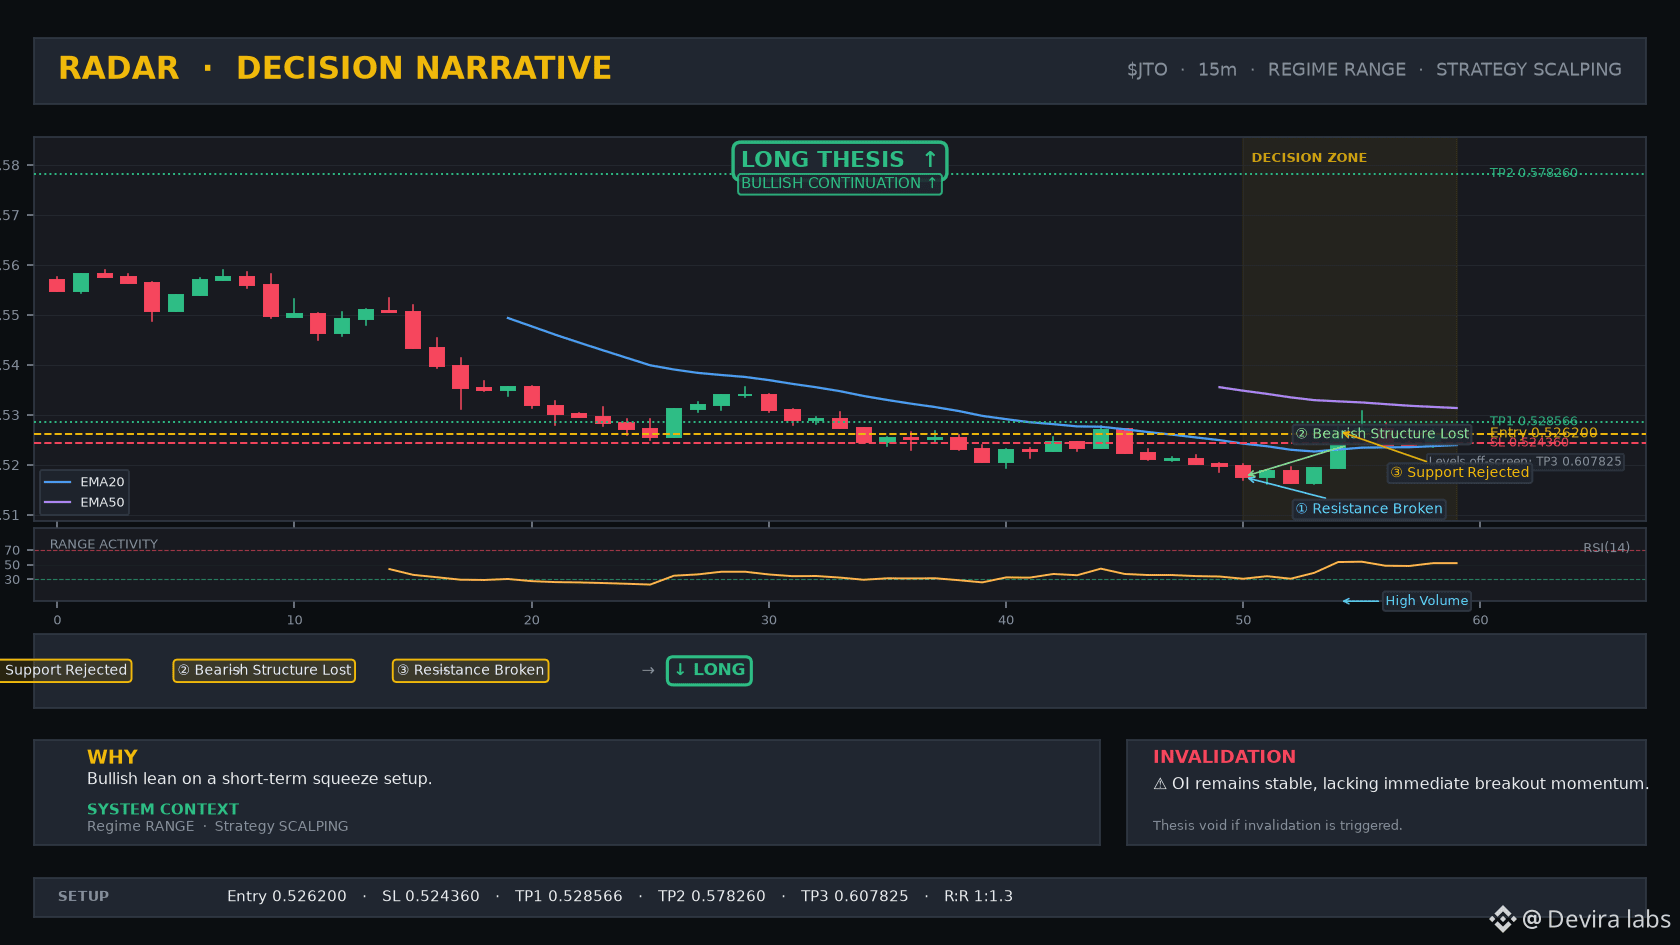Click the Bearish Structure Lost annotation on the chart

(1382, 434)
